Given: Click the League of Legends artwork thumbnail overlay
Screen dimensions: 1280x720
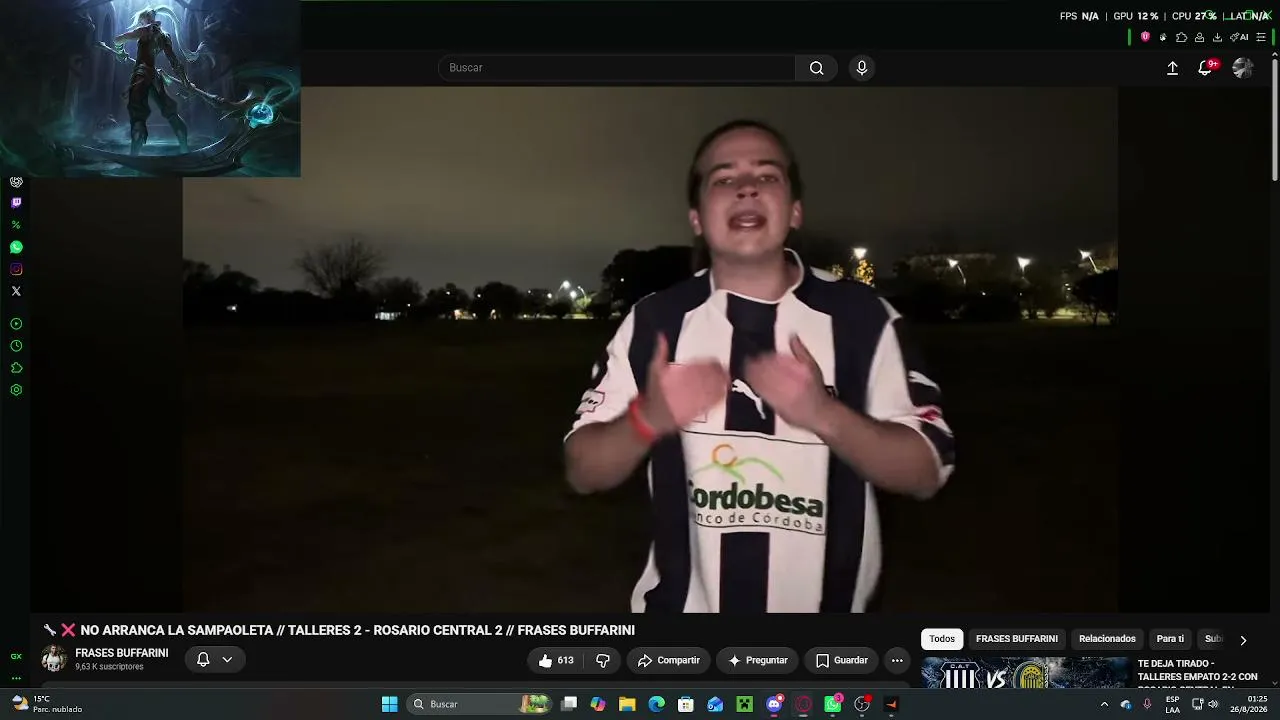Looking at the screenshot, I should point(150,88).
